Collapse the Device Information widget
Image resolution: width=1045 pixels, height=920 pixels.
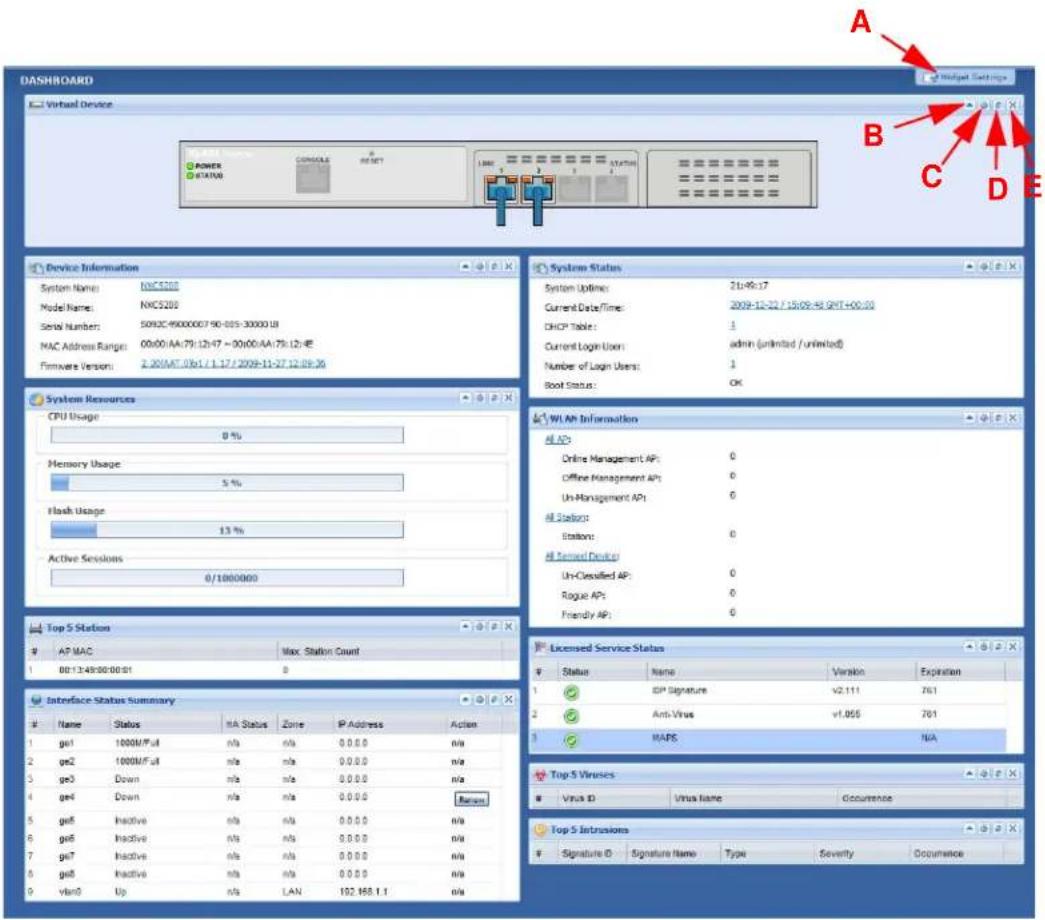(465, 267)
